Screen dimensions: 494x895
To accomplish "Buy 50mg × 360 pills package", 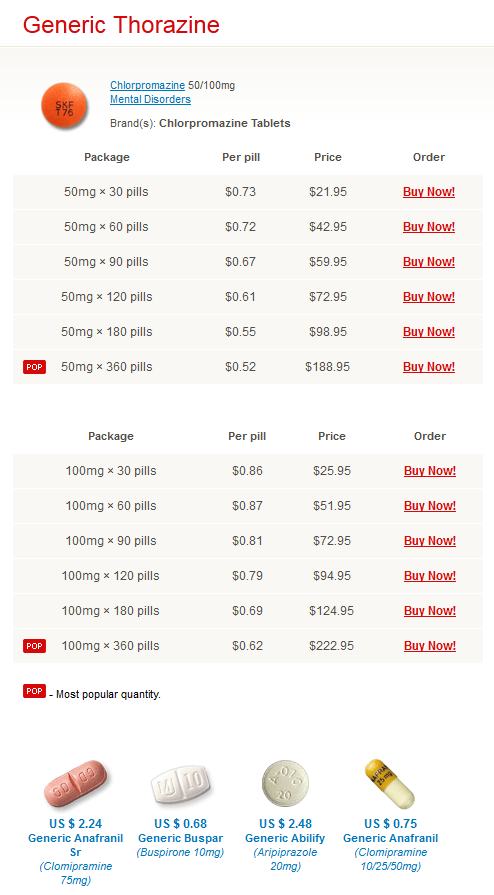I will pos(429,367).
